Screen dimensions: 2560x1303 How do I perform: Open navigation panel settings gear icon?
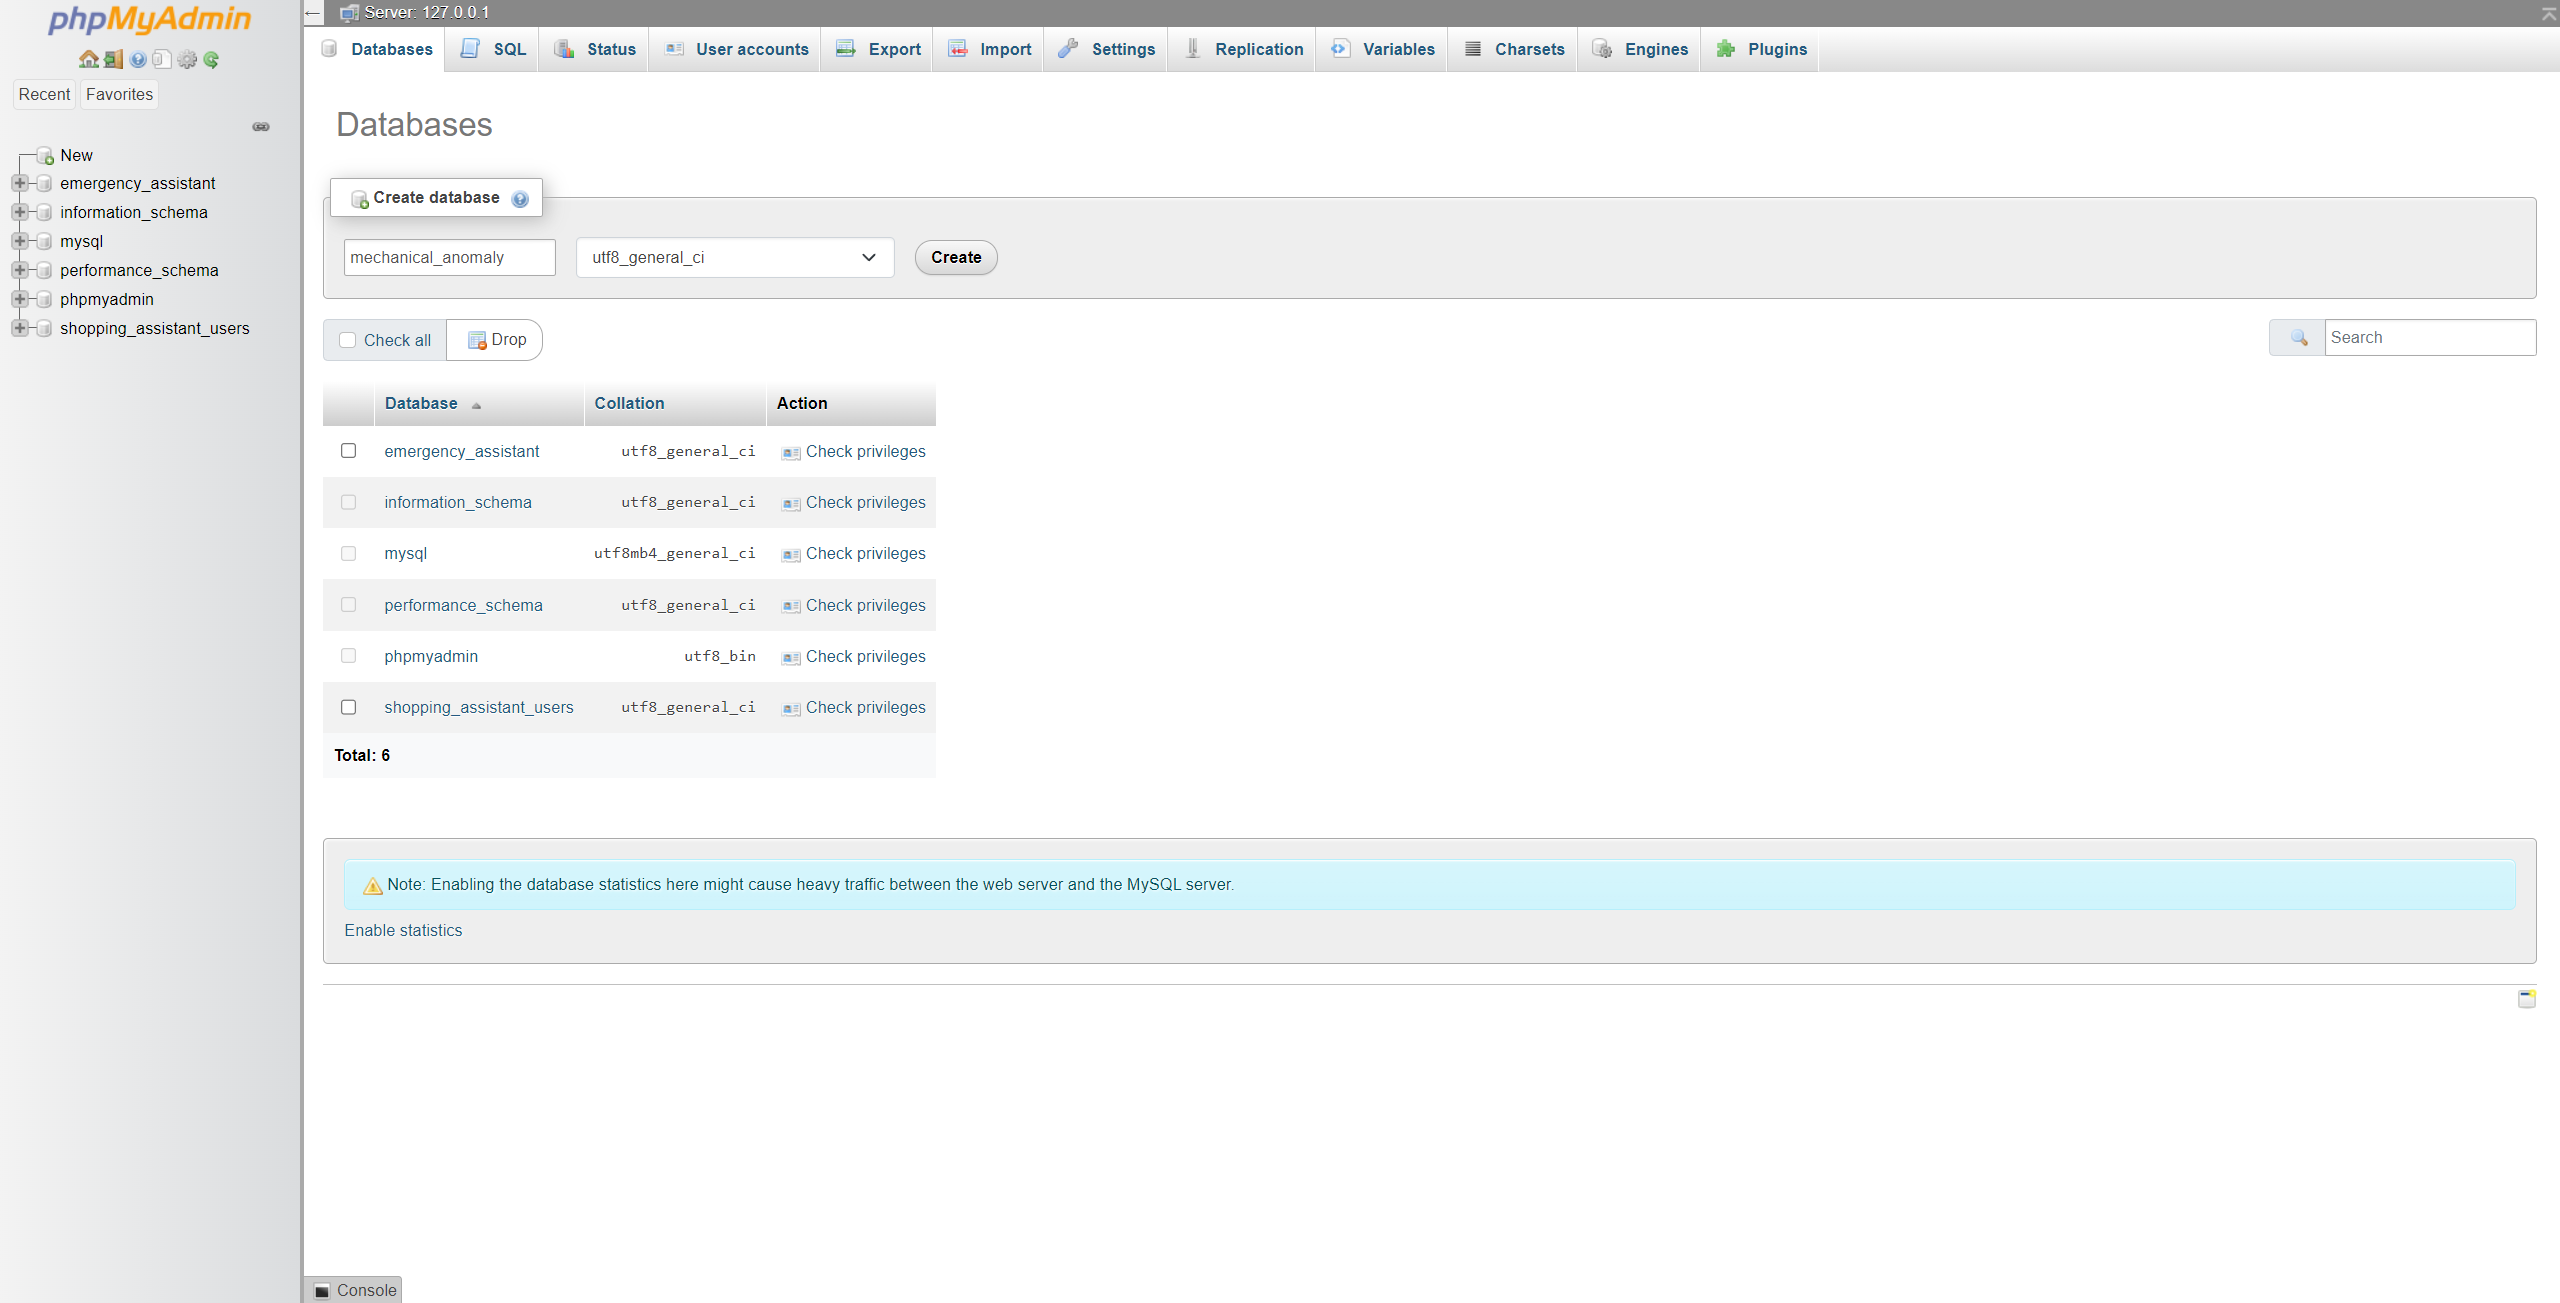pos(187,60)
